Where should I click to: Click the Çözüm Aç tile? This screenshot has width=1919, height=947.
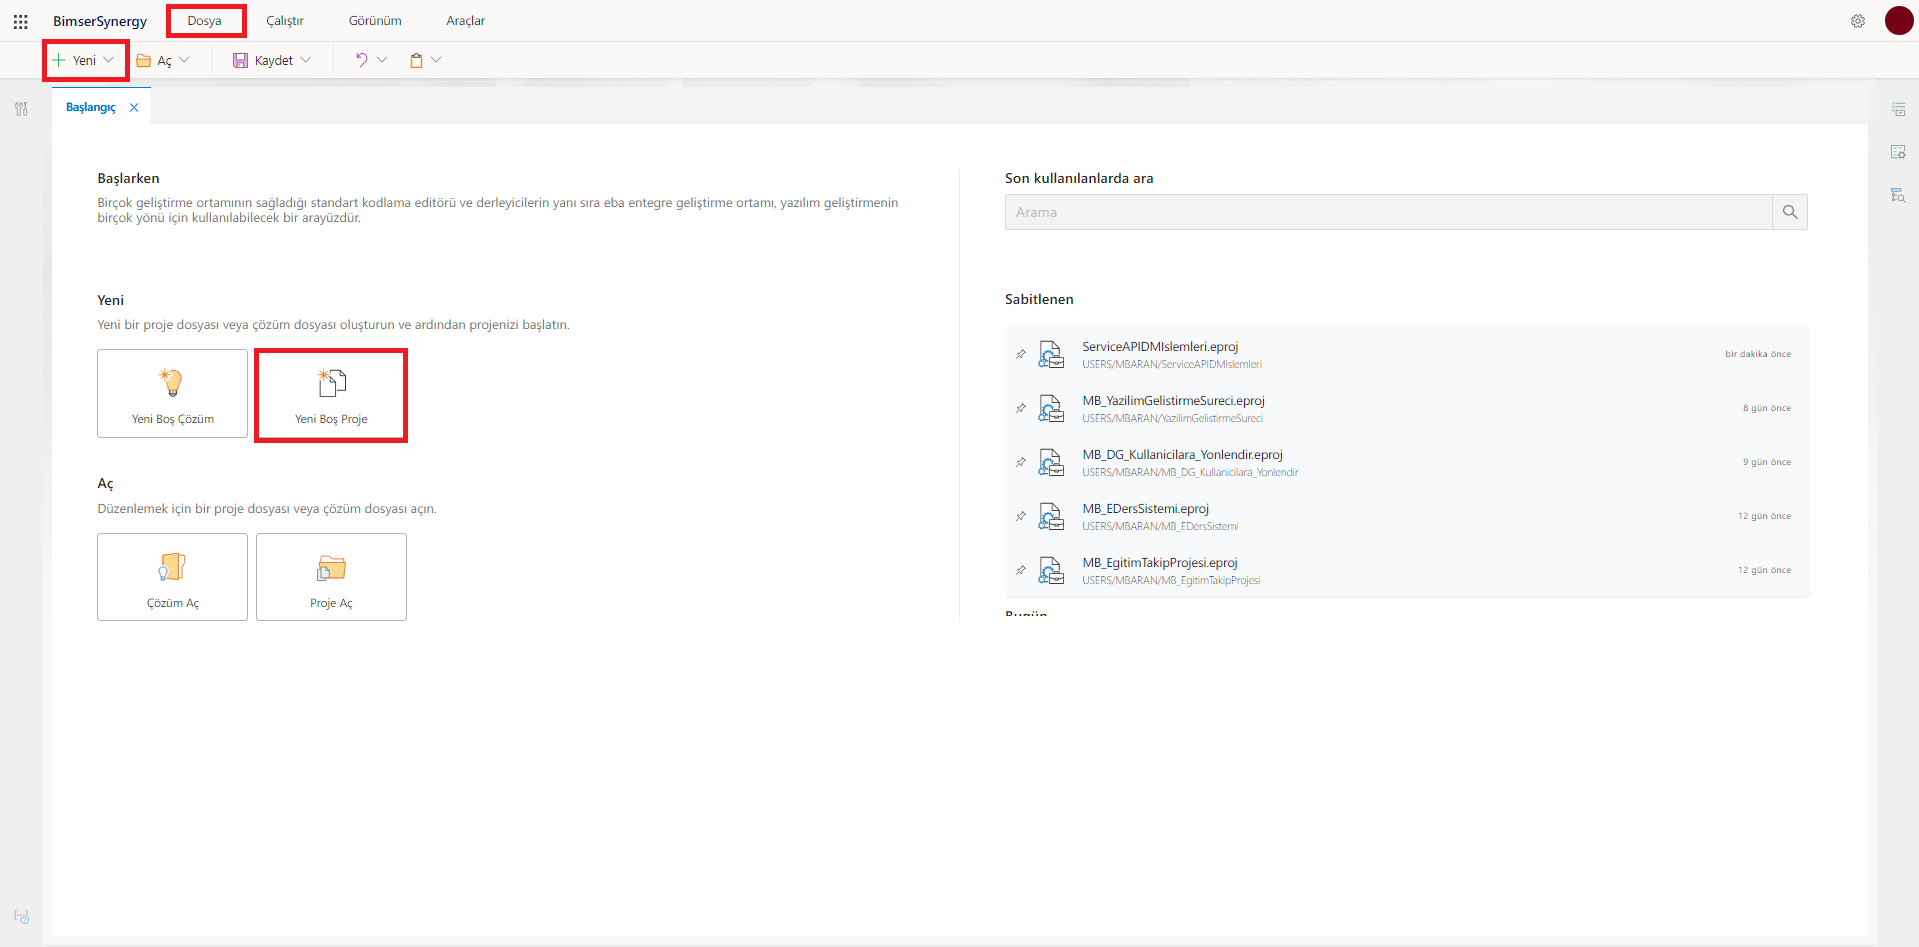(x=172, y=577)
